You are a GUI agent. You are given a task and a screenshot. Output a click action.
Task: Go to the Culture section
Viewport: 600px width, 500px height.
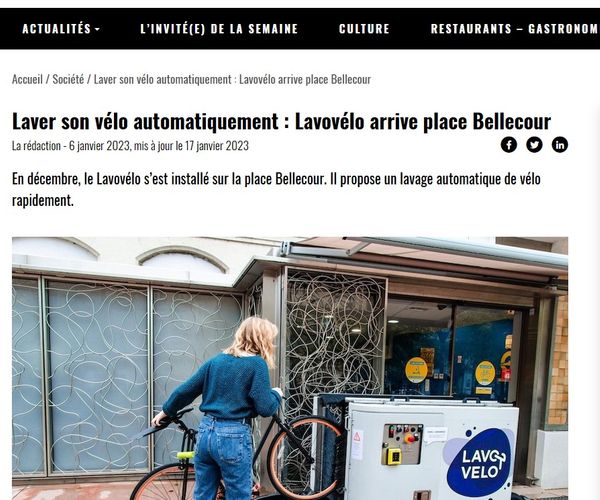(x=364, y=29)
